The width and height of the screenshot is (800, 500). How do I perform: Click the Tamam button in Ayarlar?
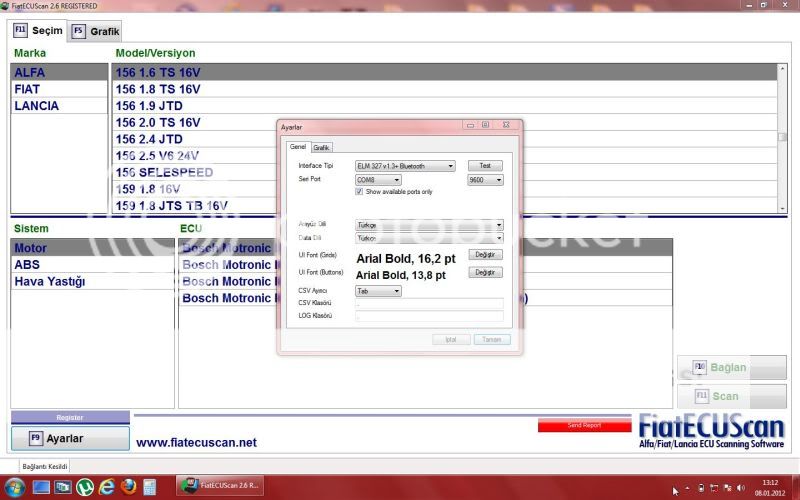492,340
